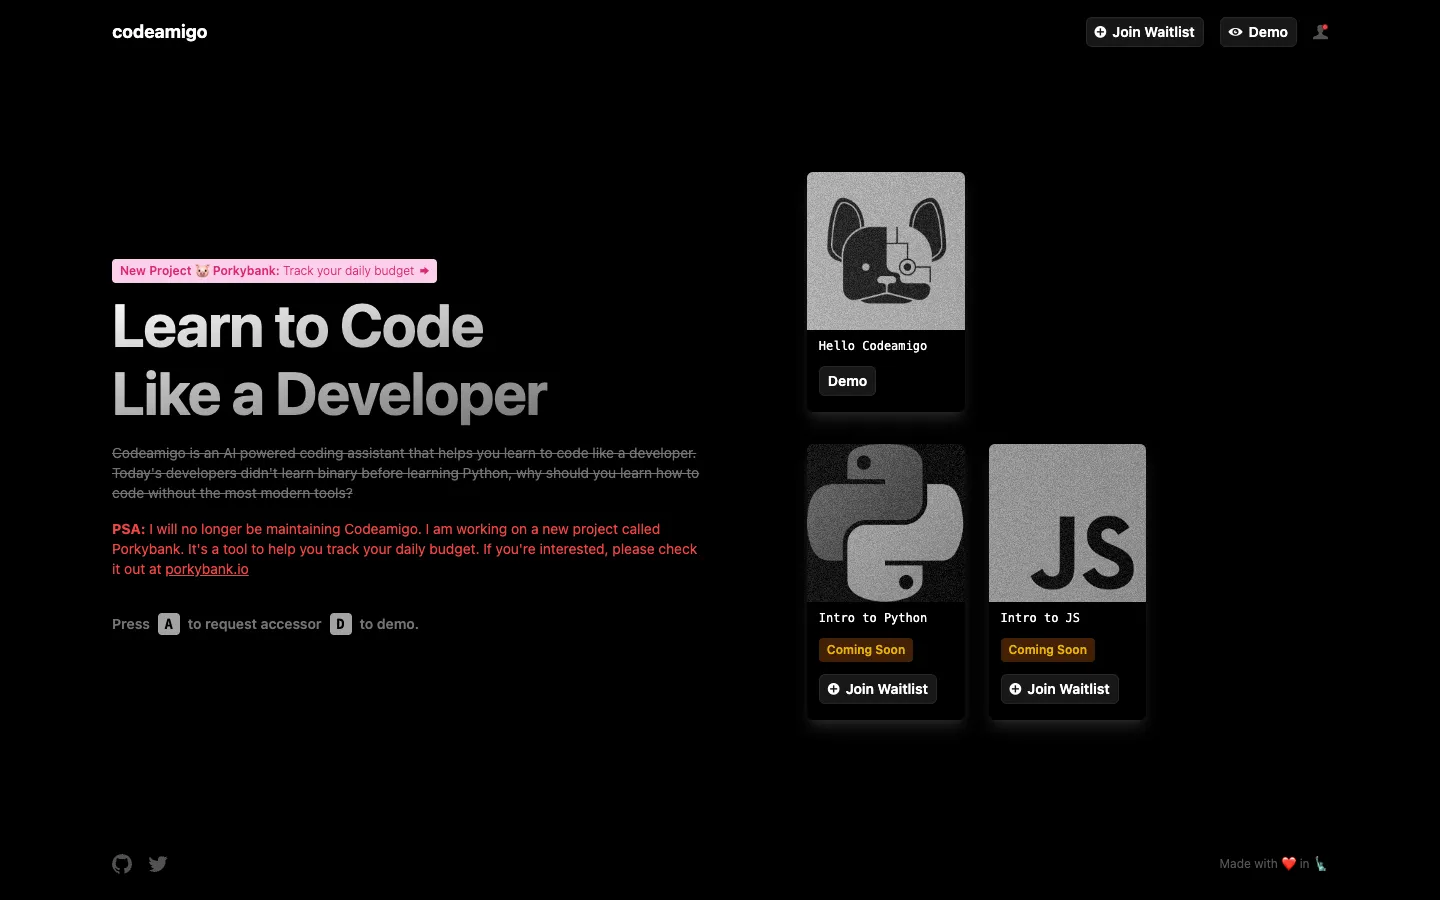This screenshot has height=900, width=1440.
Task: Open the Twitter bird icon in footer
Action: tap(158, 864)
